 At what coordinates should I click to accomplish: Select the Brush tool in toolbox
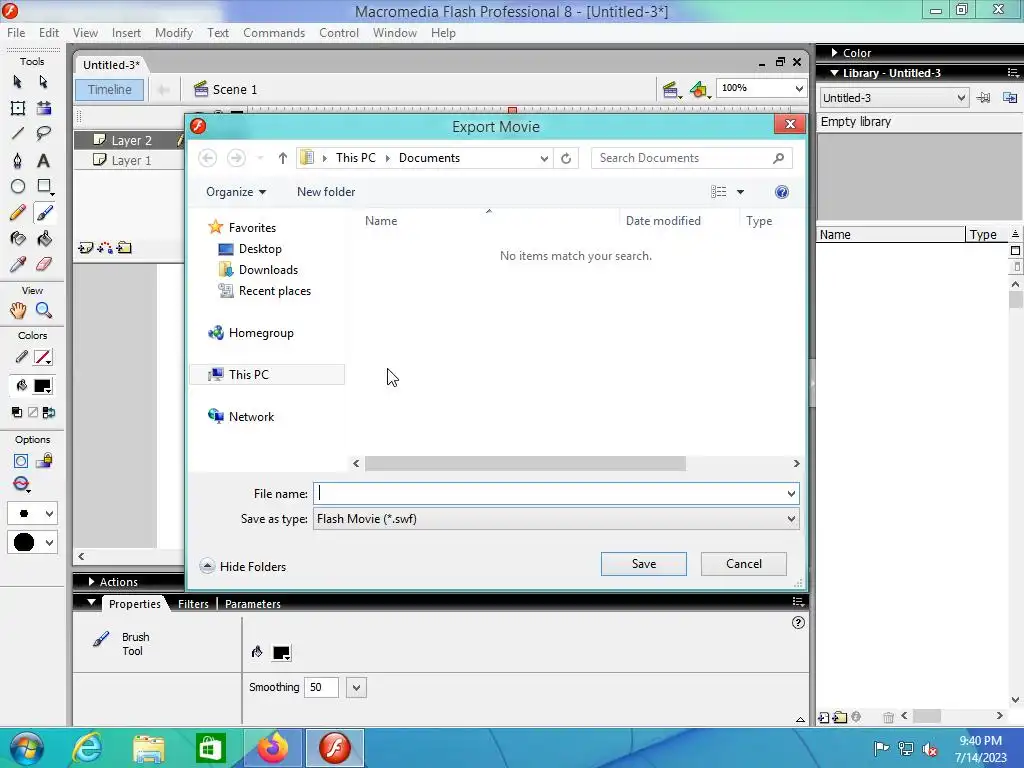(44, 212)
